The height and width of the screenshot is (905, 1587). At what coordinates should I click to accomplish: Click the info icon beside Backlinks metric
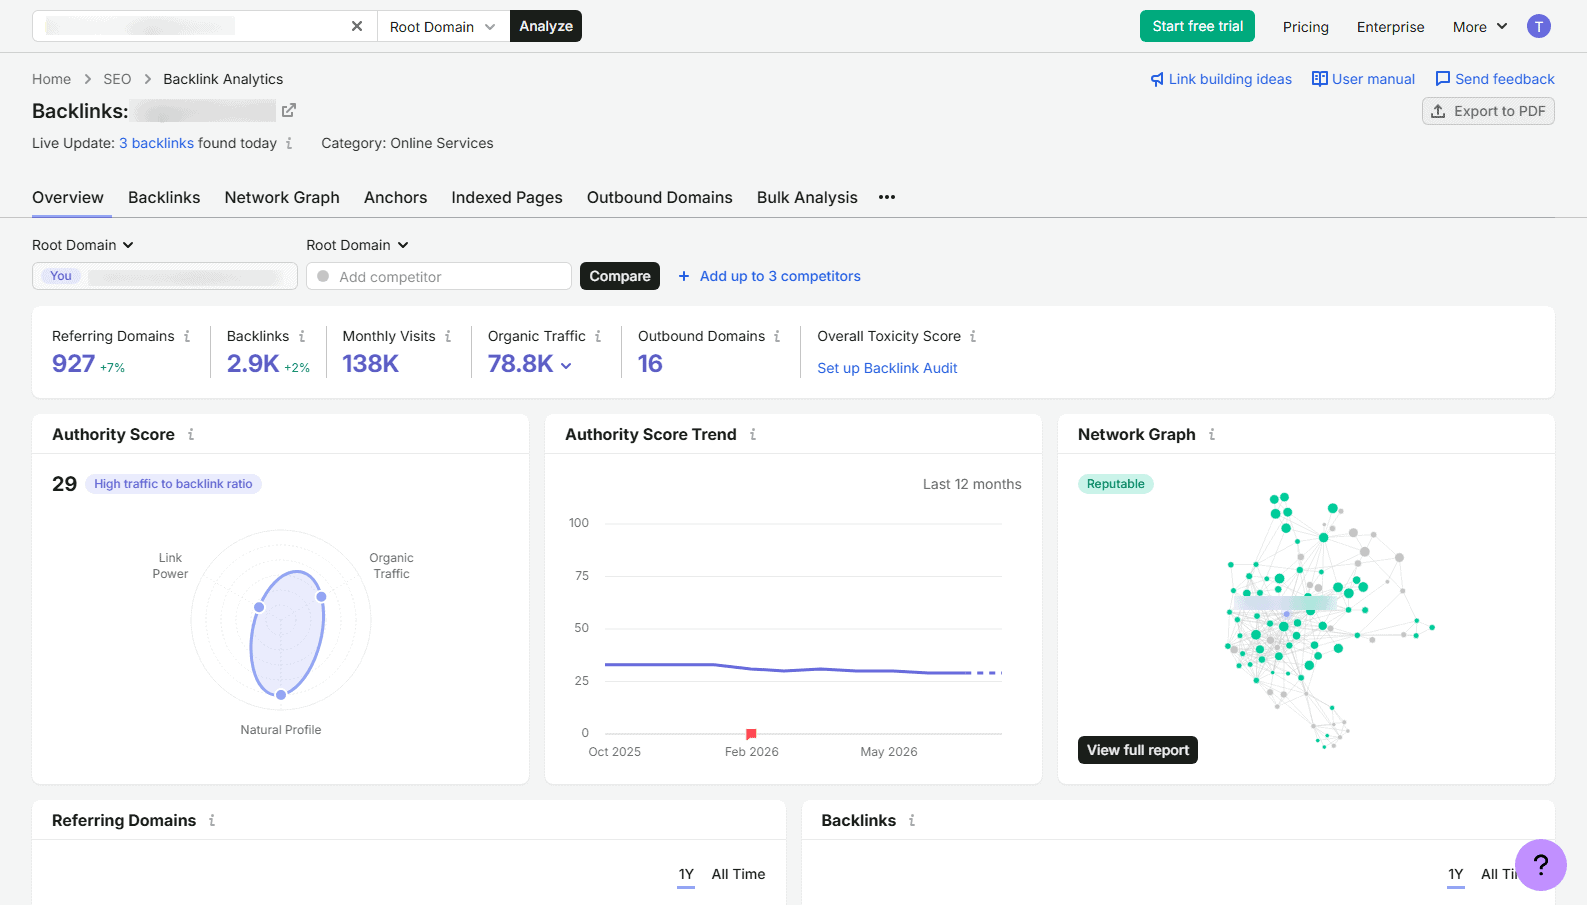click(x=302, y=336)
